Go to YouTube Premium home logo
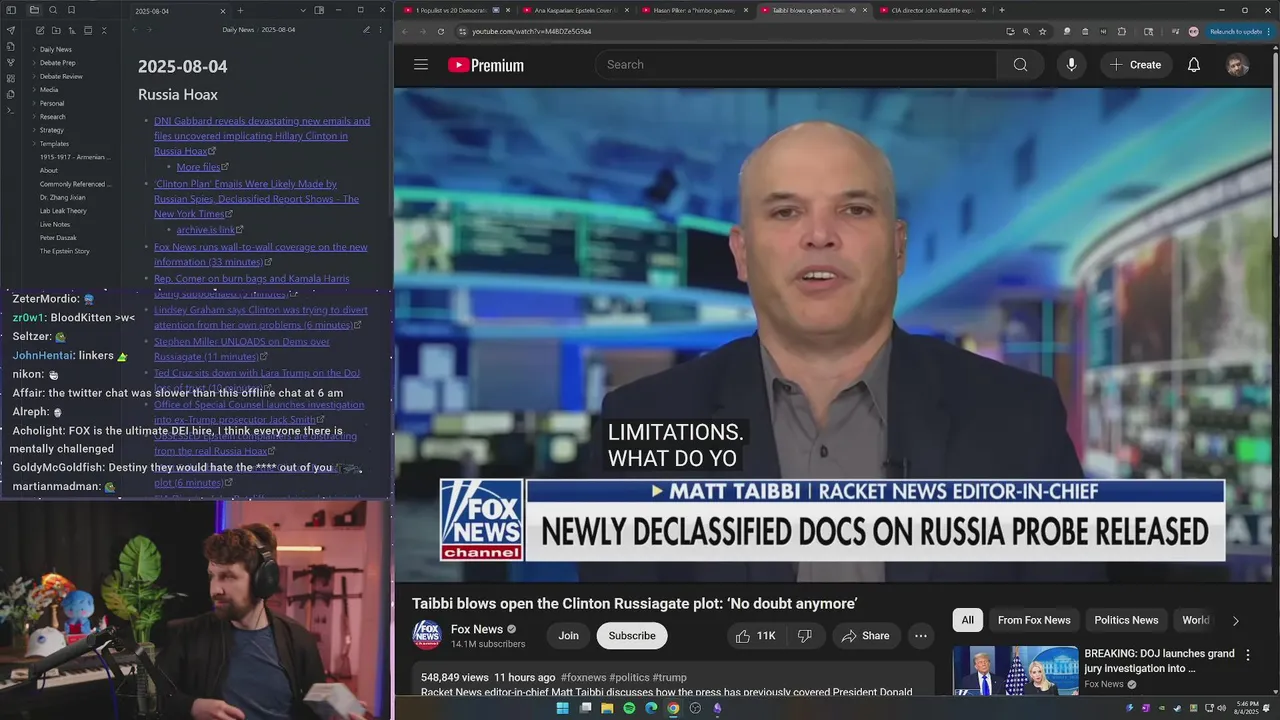This screenshot has width=1280, height=720. (x=486, y=65)
